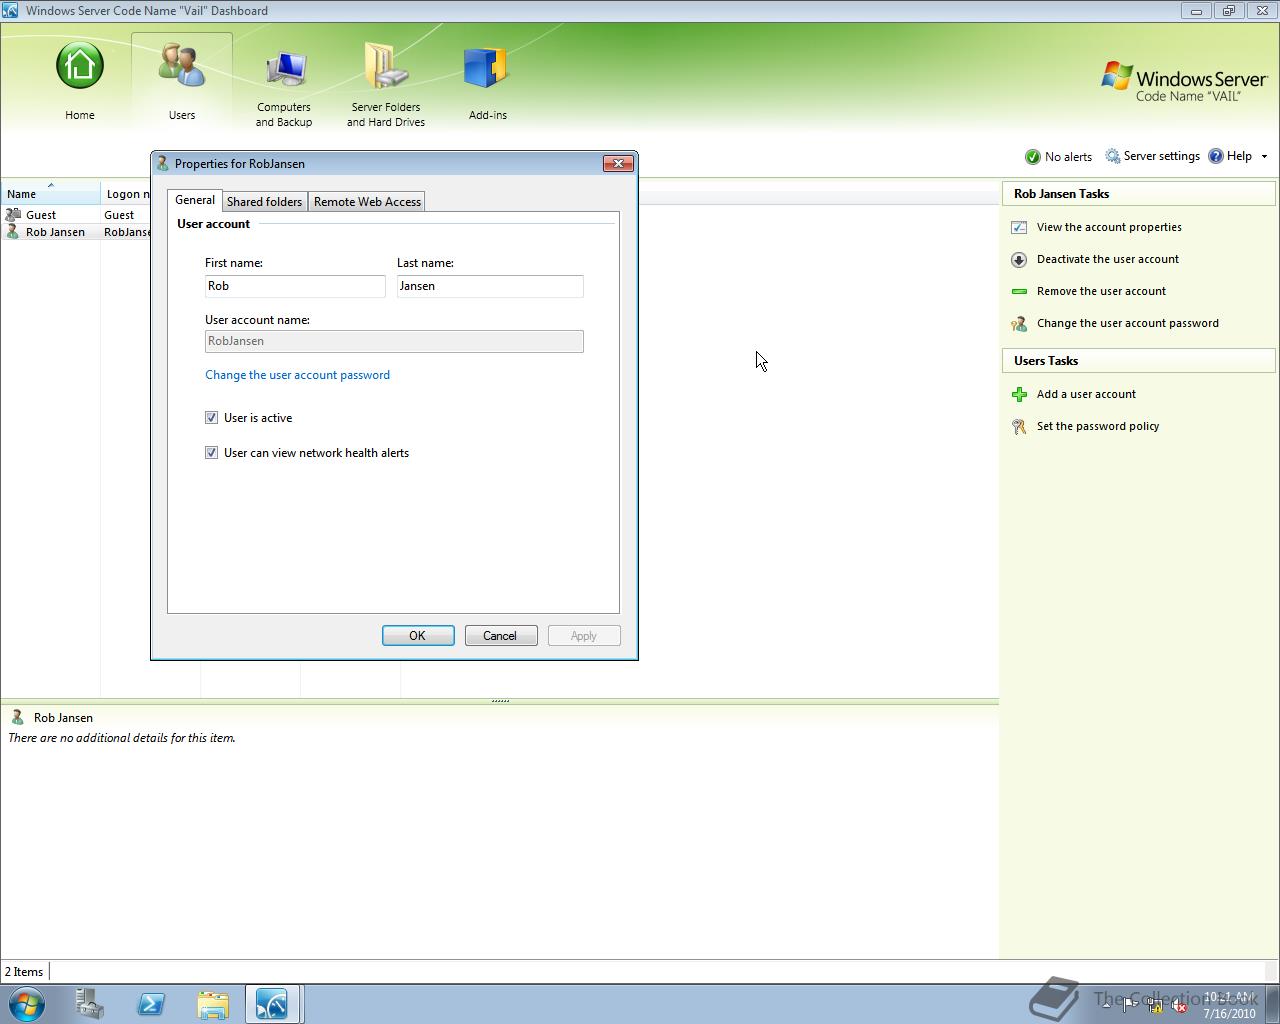Click the No alerts status icon

[x=1033, y=157]
